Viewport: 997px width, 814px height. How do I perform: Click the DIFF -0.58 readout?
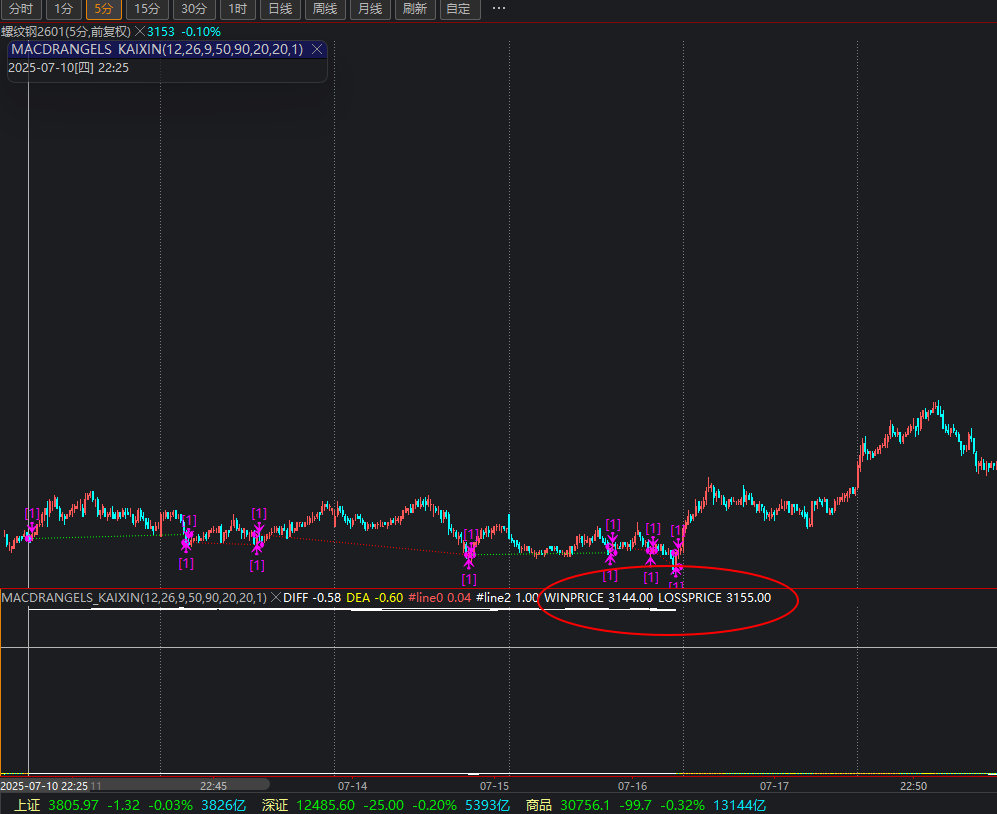coord(312,598)
